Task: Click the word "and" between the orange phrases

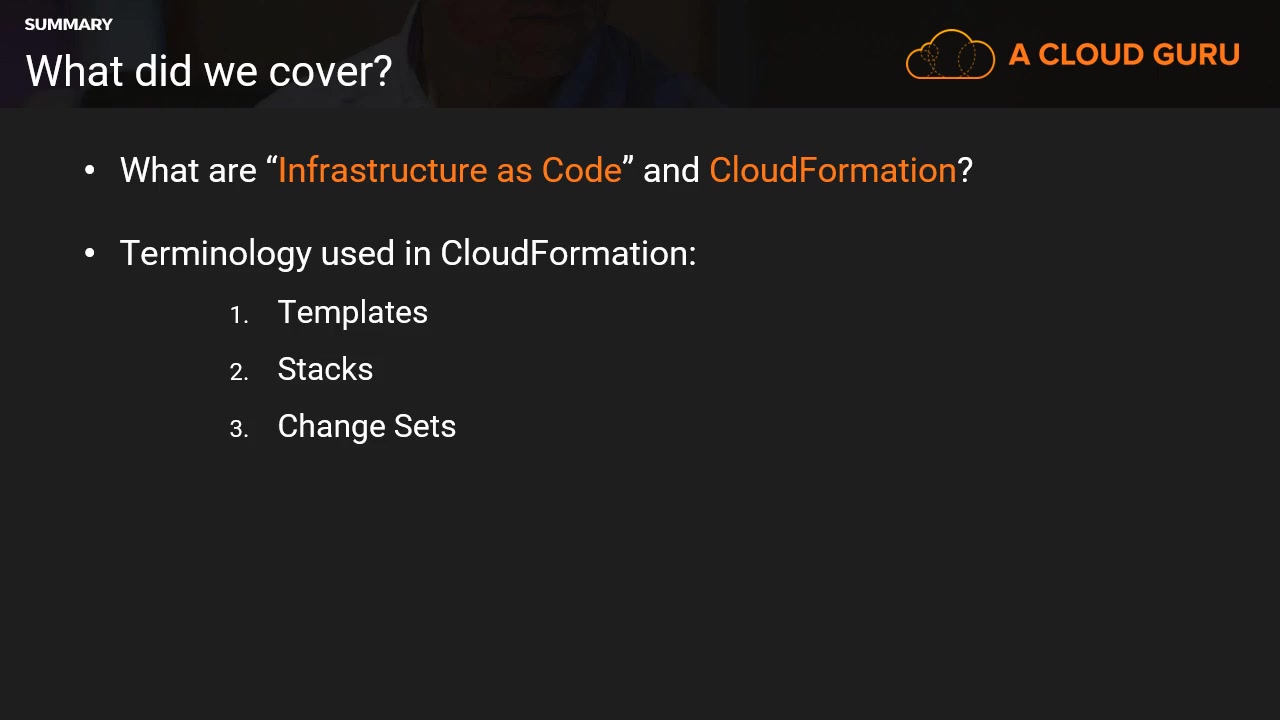Action: [x=671, y=170]
